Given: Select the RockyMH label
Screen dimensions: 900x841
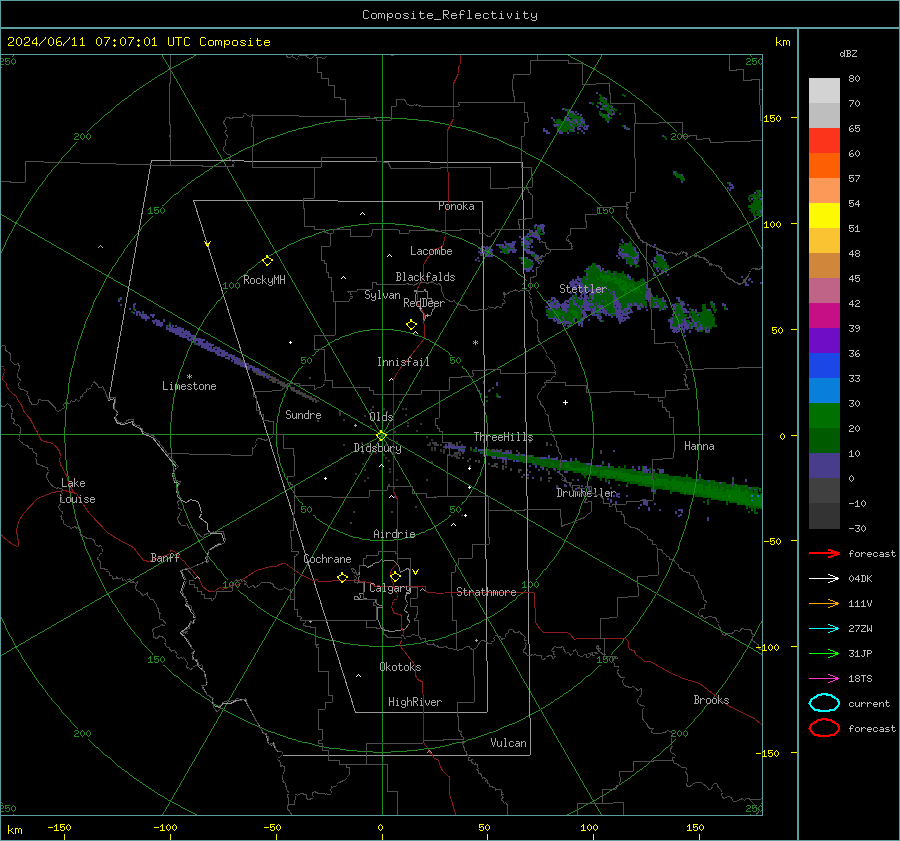Looking at the screenshot, I should click(x=264, y=280).
